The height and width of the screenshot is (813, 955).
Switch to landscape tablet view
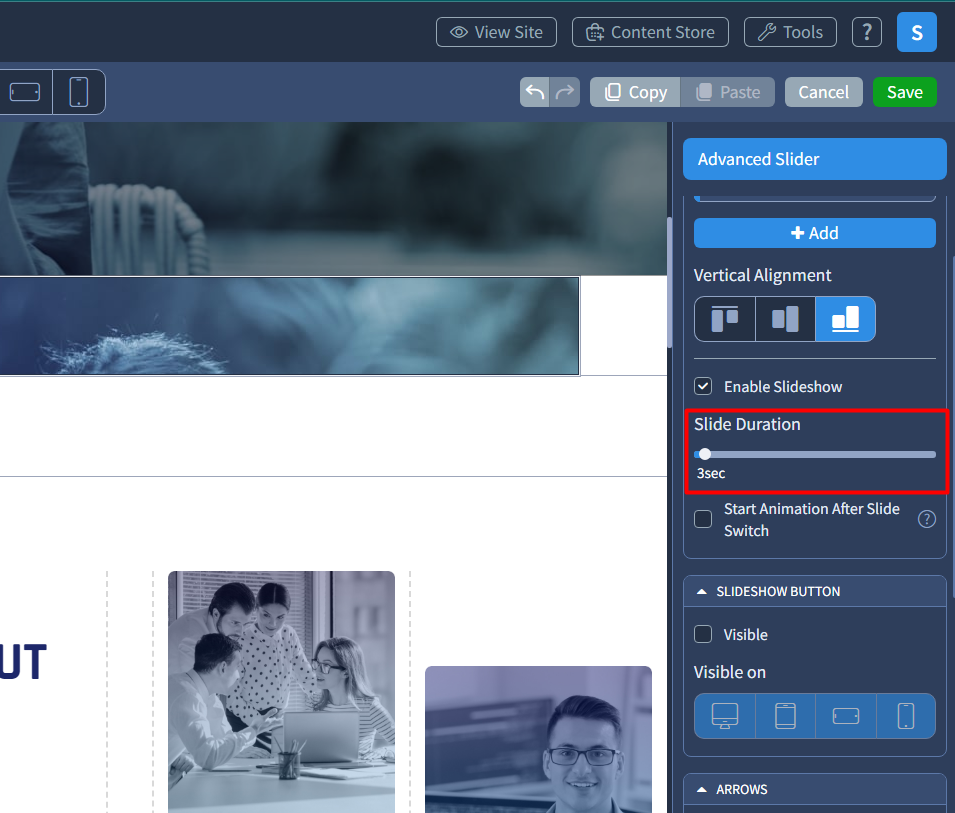tap(26, 92)
